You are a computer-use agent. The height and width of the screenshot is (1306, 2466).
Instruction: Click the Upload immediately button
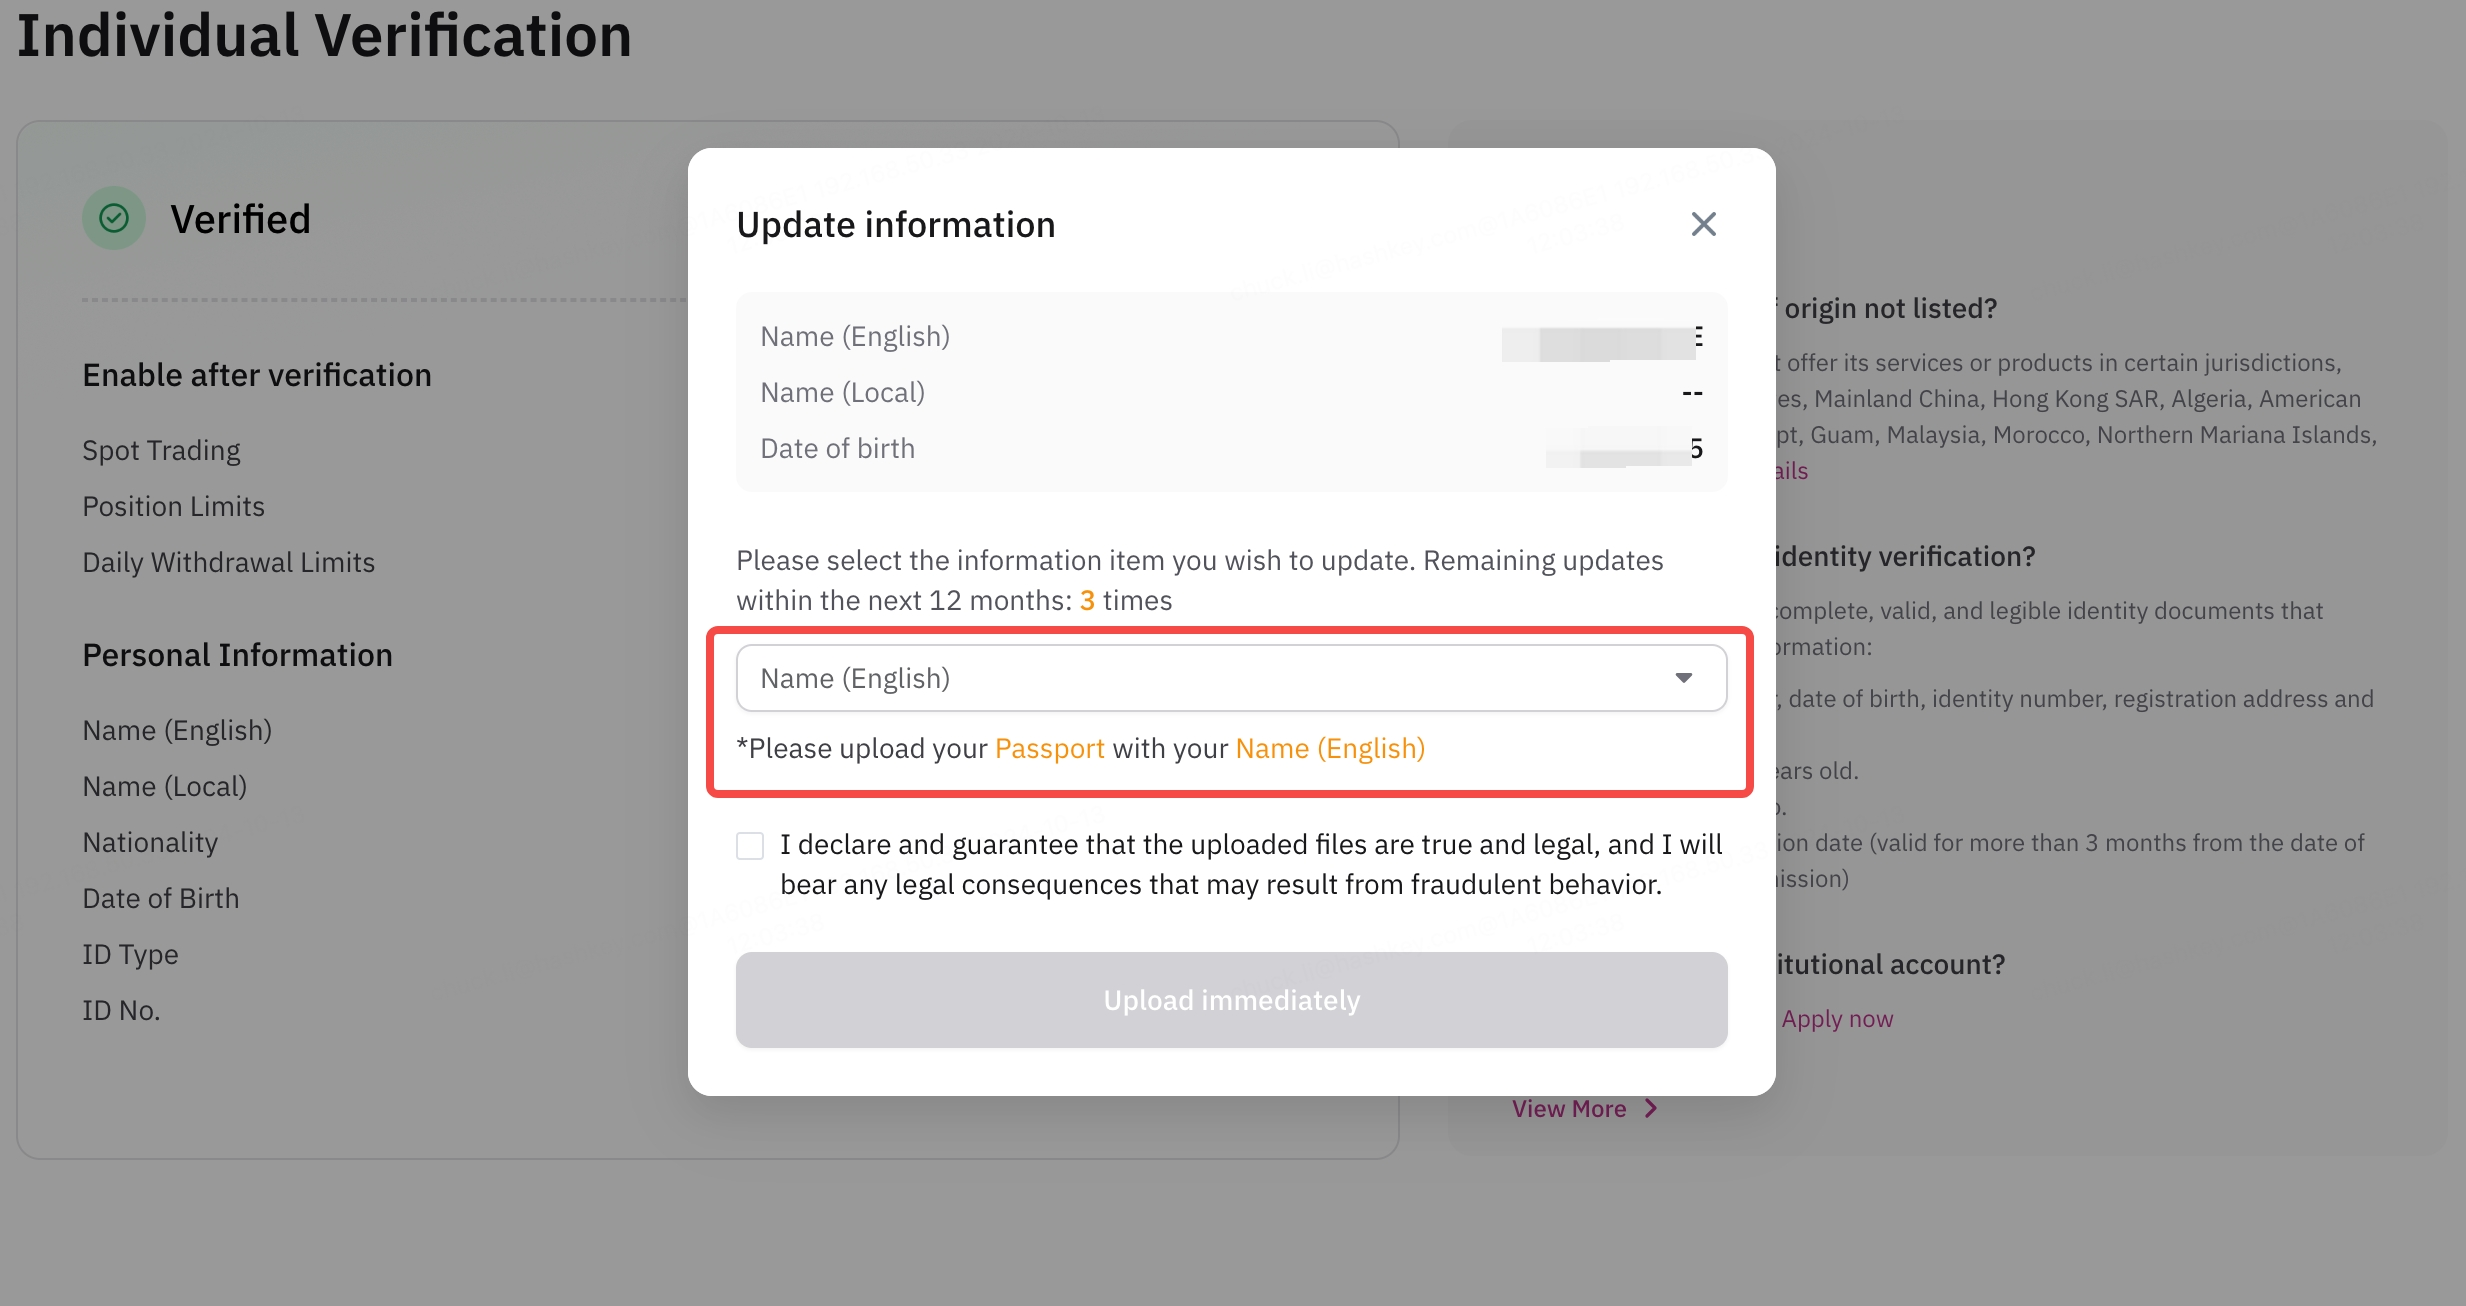[x=1231, y=1000]
